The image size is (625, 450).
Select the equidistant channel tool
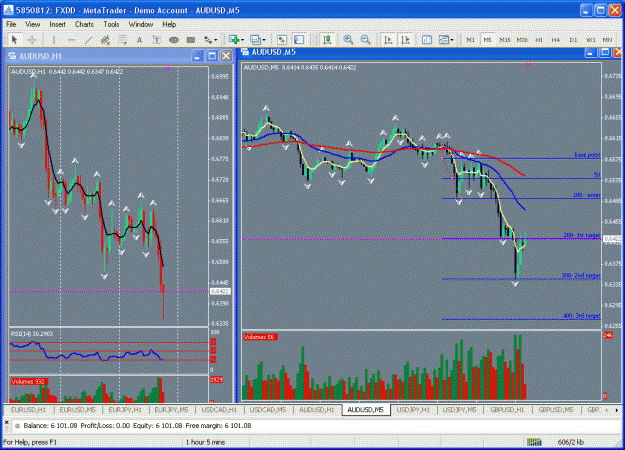[105, 40]
